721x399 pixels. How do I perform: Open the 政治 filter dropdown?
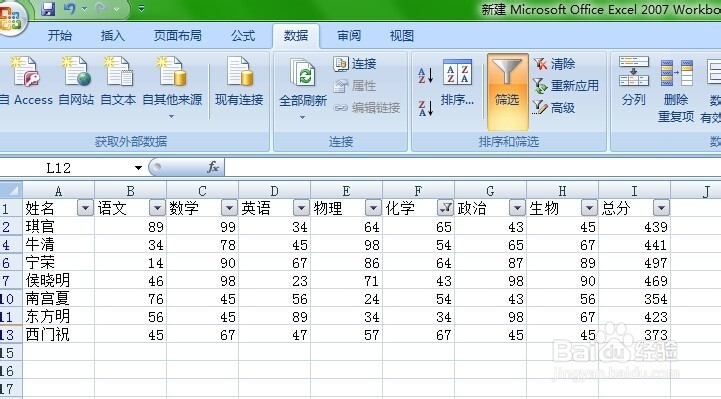tap(517, 208)
